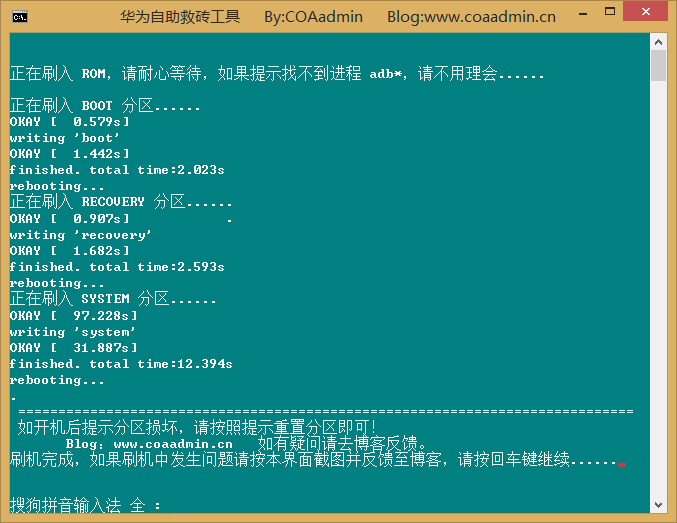The image size is (677, 523).
Task: Open the console system menu icon
Action: 19,16
